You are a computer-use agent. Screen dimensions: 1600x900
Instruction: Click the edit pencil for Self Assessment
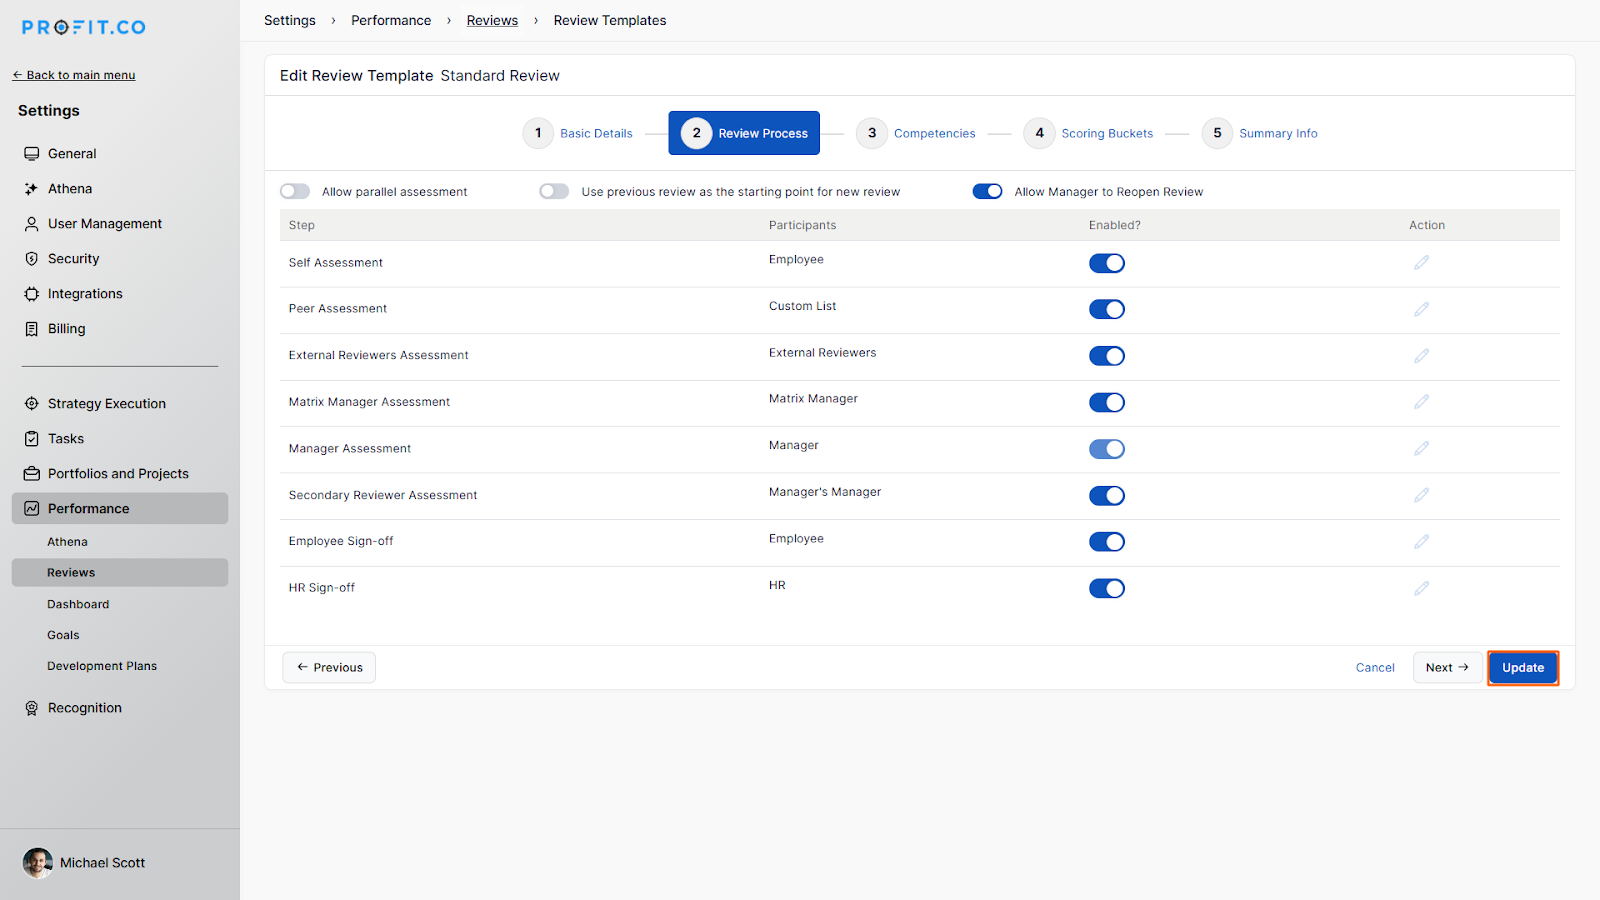pos(1421,263)
